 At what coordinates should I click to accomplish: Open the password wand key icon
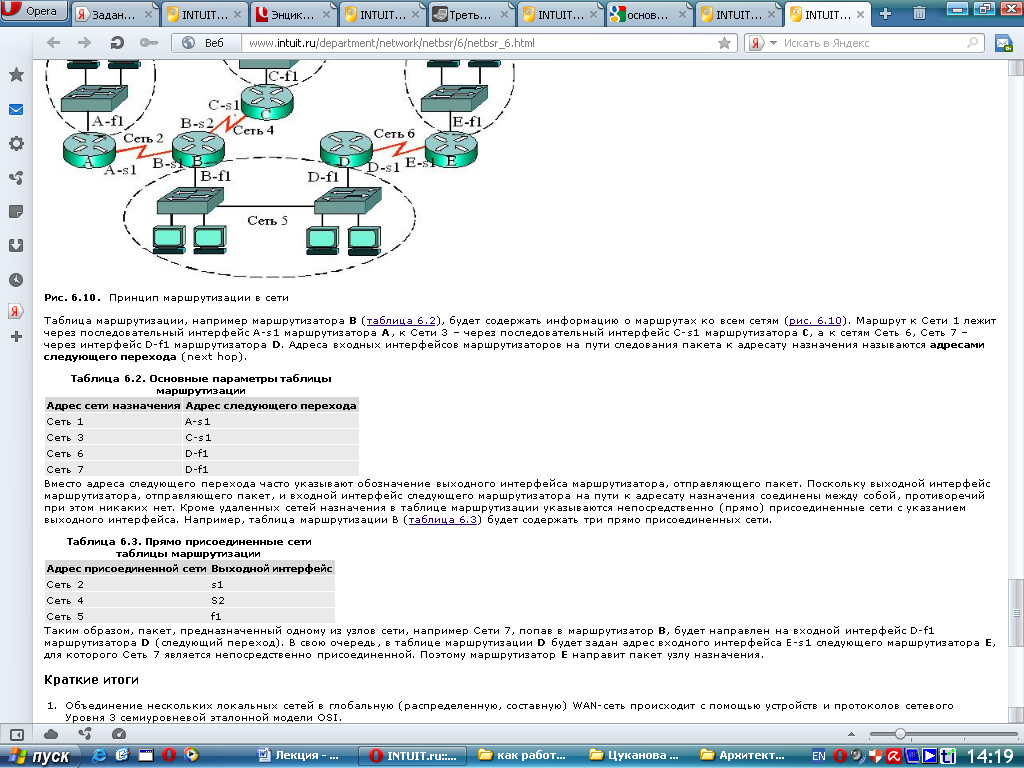point(149,42)
